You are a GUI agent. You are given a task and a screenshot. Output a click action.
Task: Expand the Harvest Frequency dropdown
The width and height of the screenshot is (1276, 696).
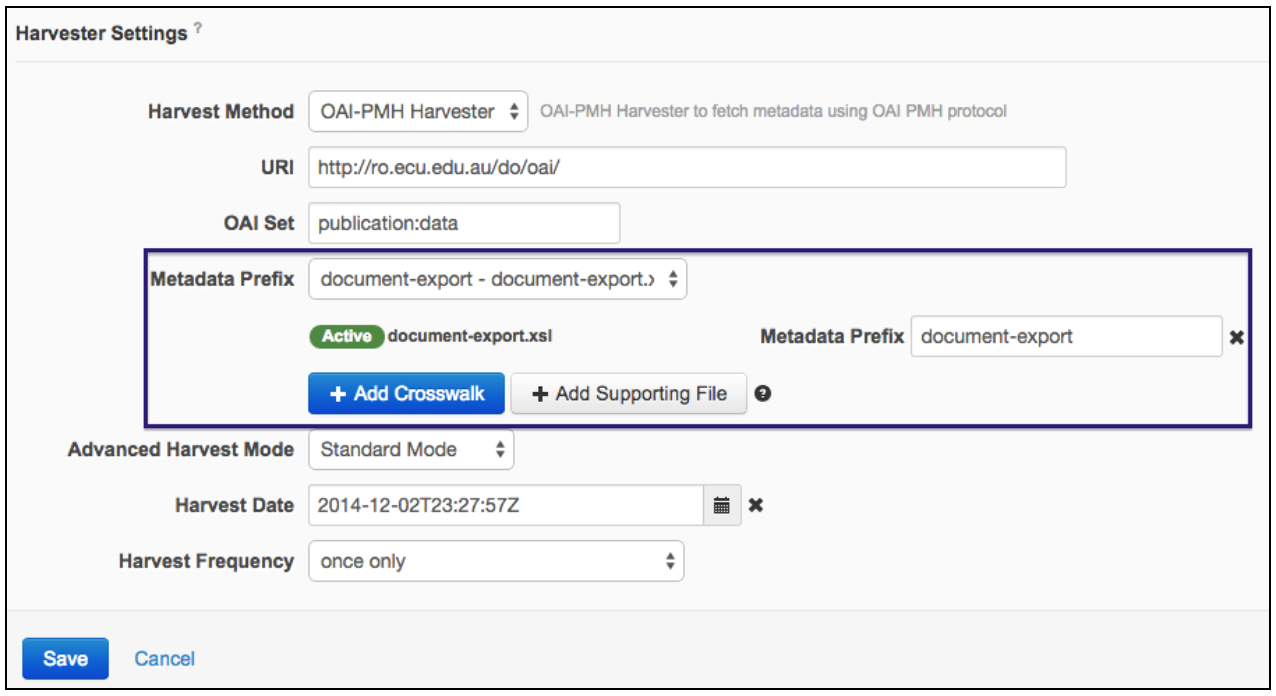pos(496,562)
